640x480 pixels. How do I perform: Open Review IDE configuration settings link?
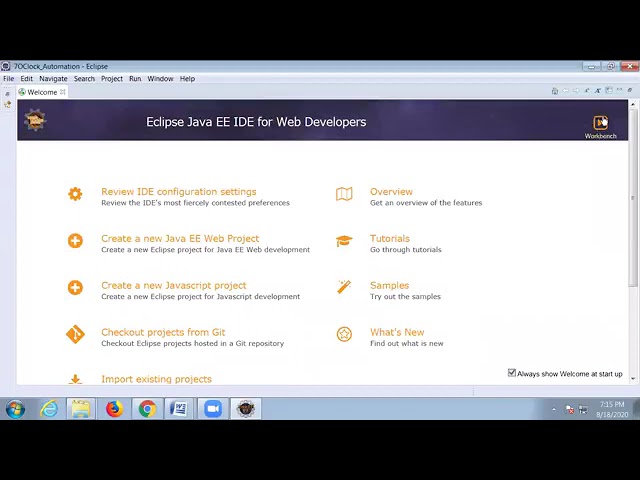coord(179,191)
